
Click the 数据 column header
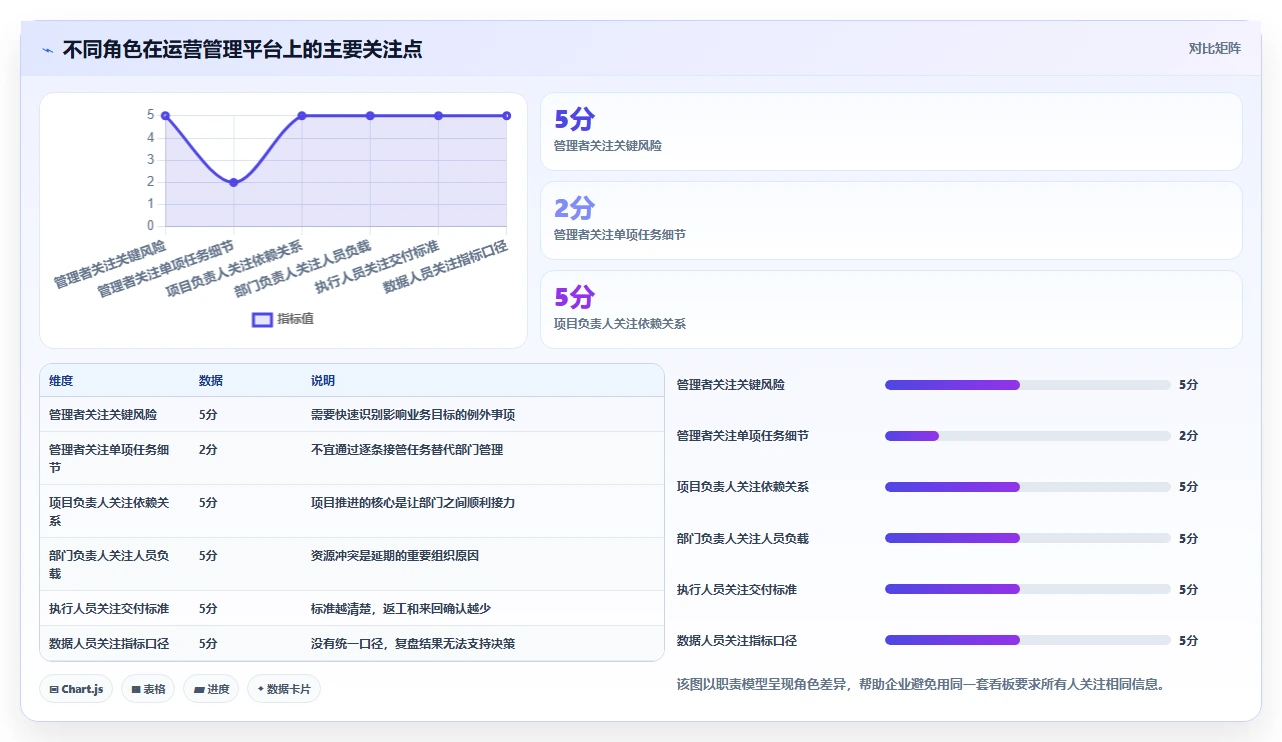(x=211, y=381)
